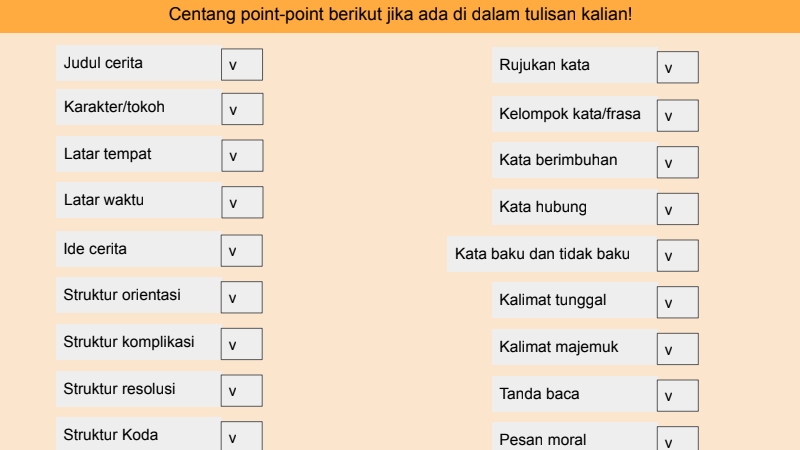The width and height of the screenshot is (800, 450).
Task: Mark Kata baku dan tidak baku checkbox
Action: [678, 256]
